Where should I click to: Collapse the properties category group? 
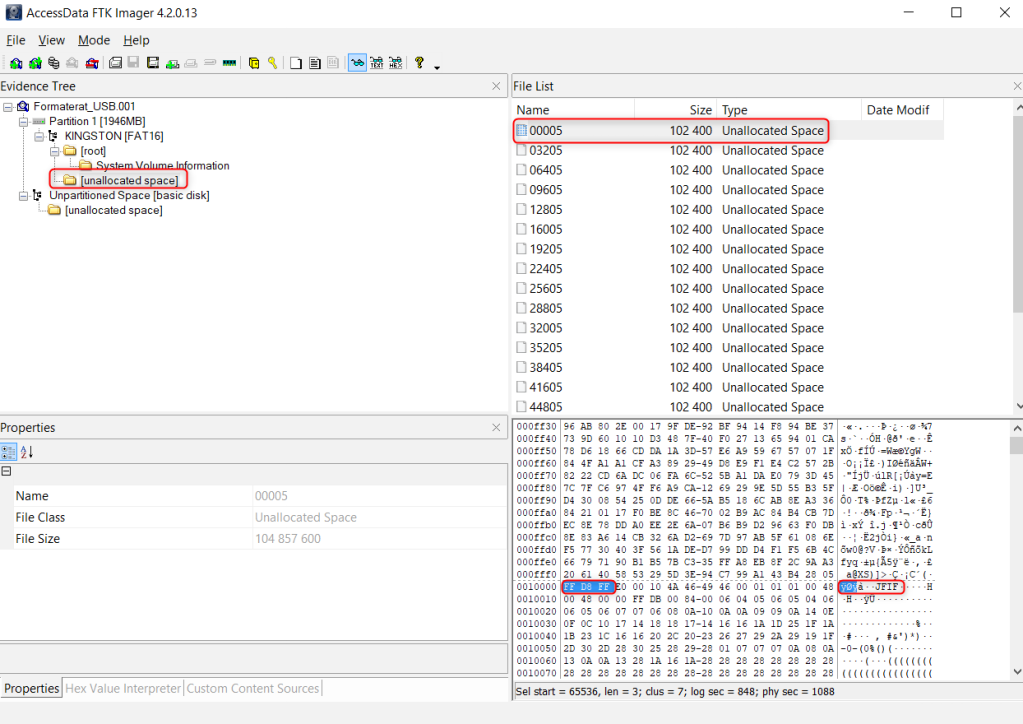[7, 472]
